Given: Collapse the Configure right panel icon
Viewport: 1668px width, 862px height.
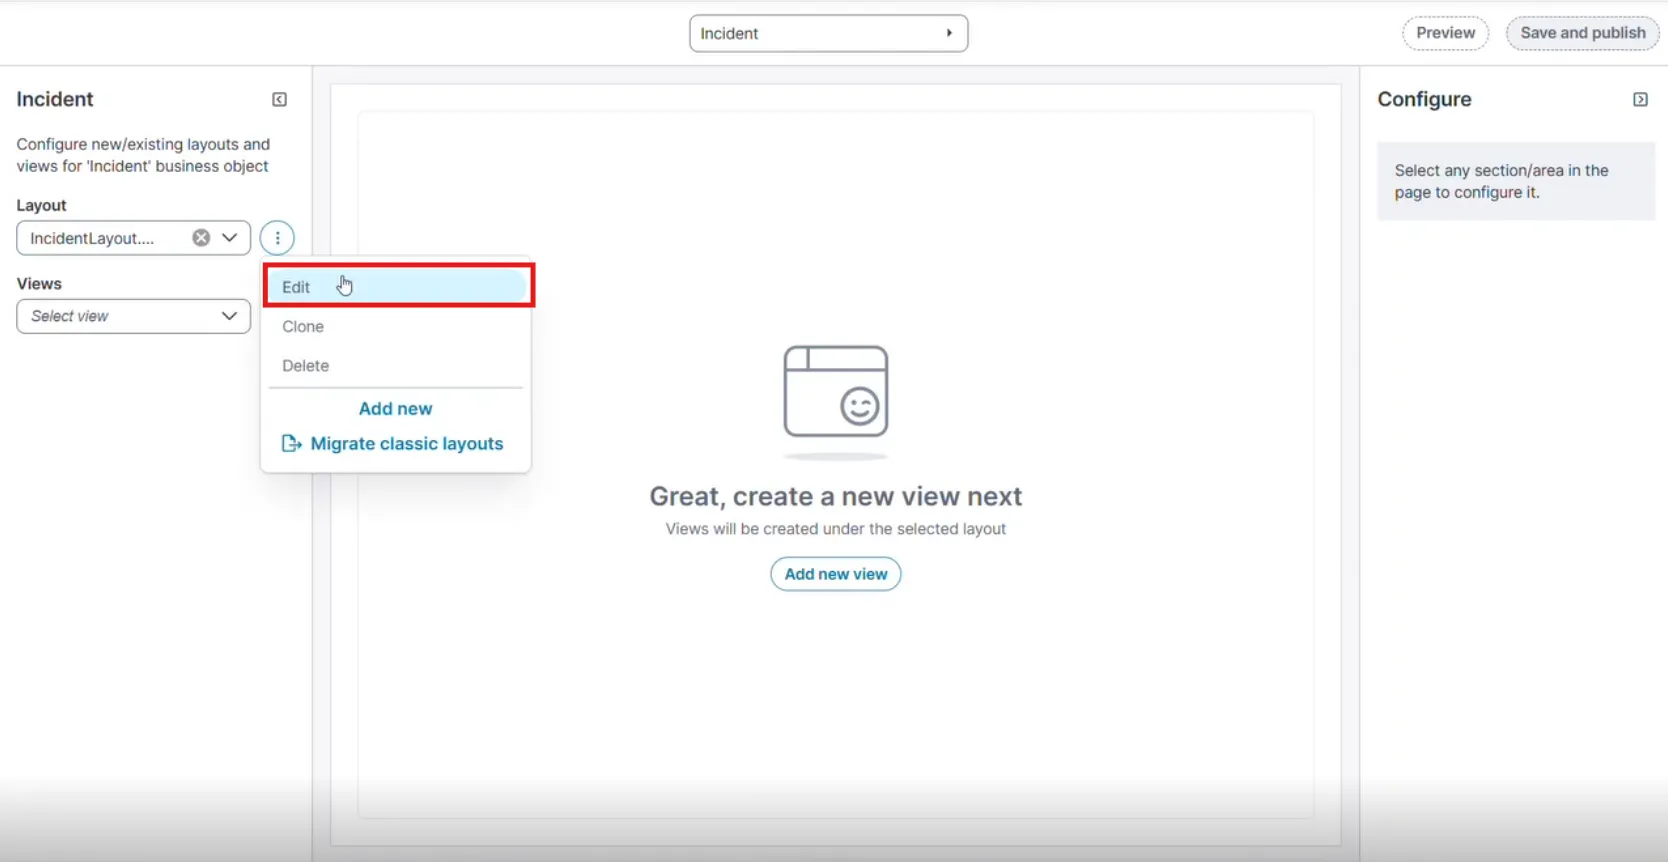Looking at the screenshot, I should (1640, 100).
